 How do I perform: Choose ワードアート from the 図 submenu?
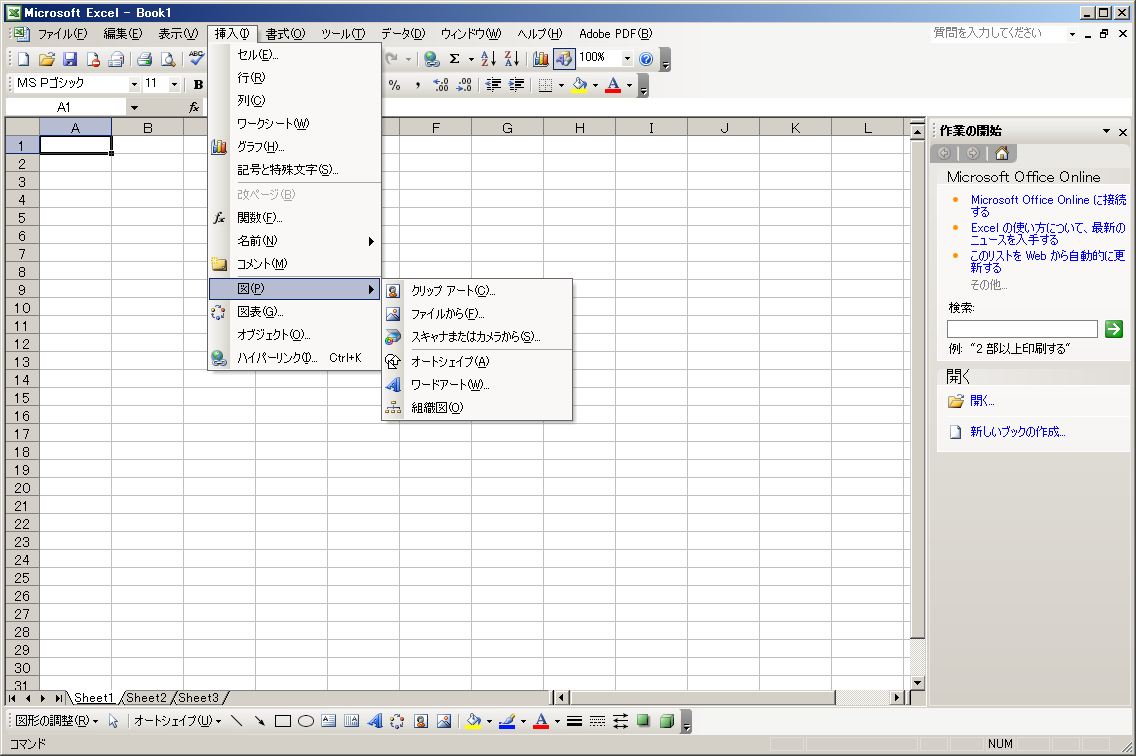pyautogui.click(x=450, y=385)
